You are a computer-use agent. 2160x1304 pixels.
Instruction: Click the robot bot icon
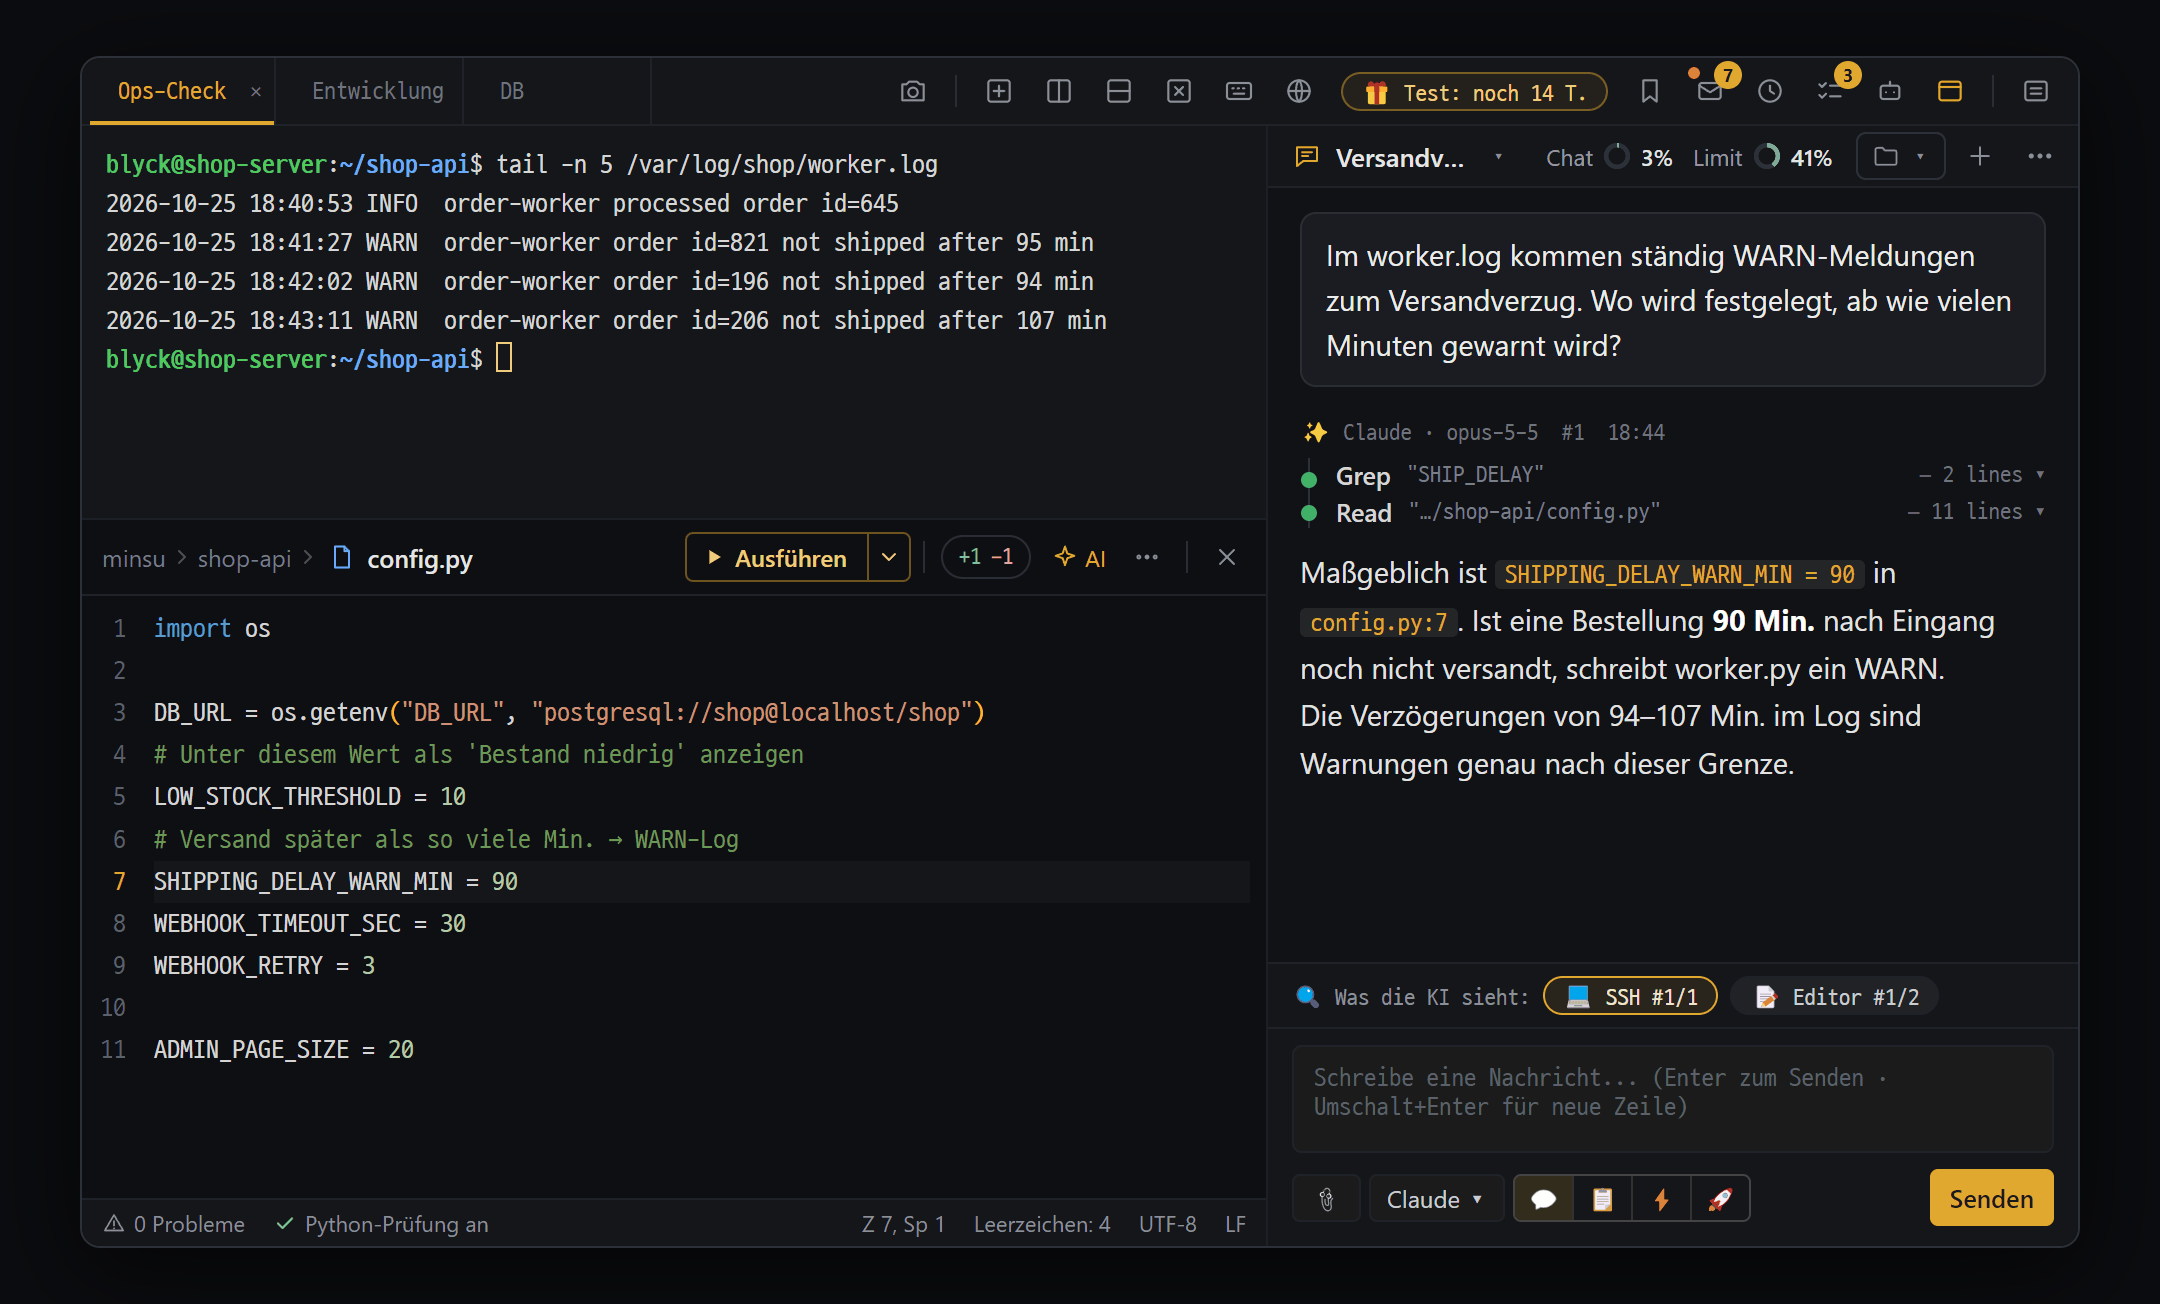click(x=1890, y=92)
